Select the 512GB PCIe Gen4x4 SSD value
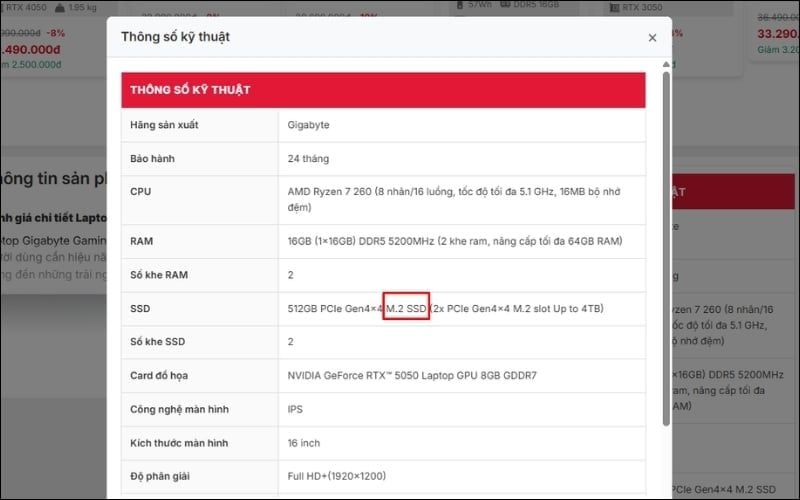This screenshot has height=500, width=800. 445,309
